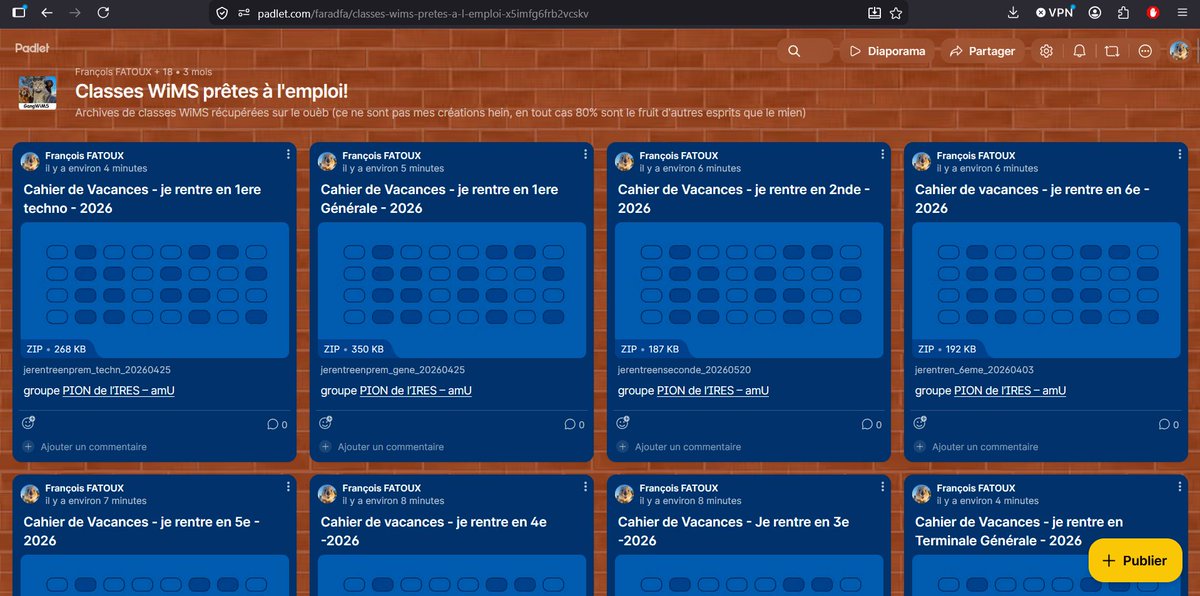This screenshot has height=596, width=1200.
Task: Open the tab overview icon with the blue dot
Action: pyautogui.click(x=19, y=13)
